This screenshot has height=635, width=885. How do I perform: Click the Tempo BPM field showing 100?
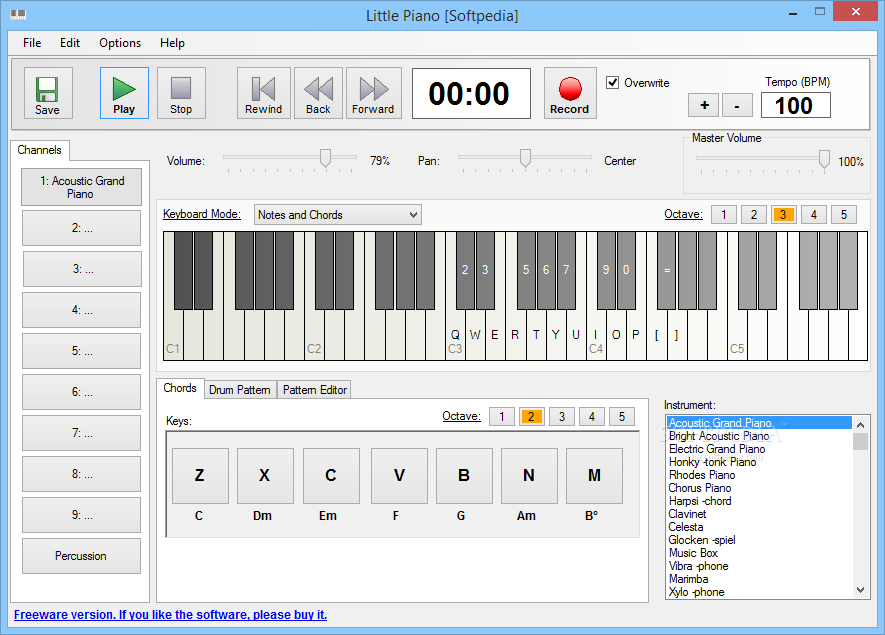(x=795, y=106)
